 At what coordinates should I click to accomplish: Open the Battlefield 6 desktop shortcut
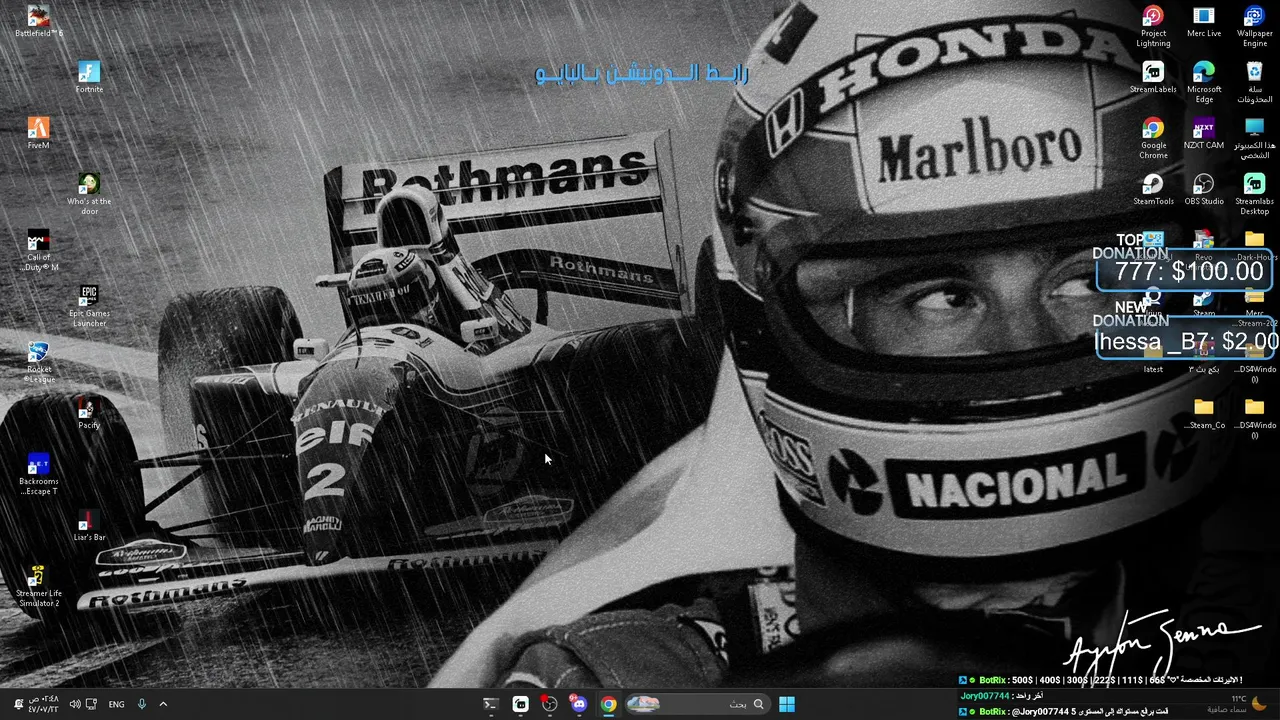pyautogui.click(x=38, y=21)
